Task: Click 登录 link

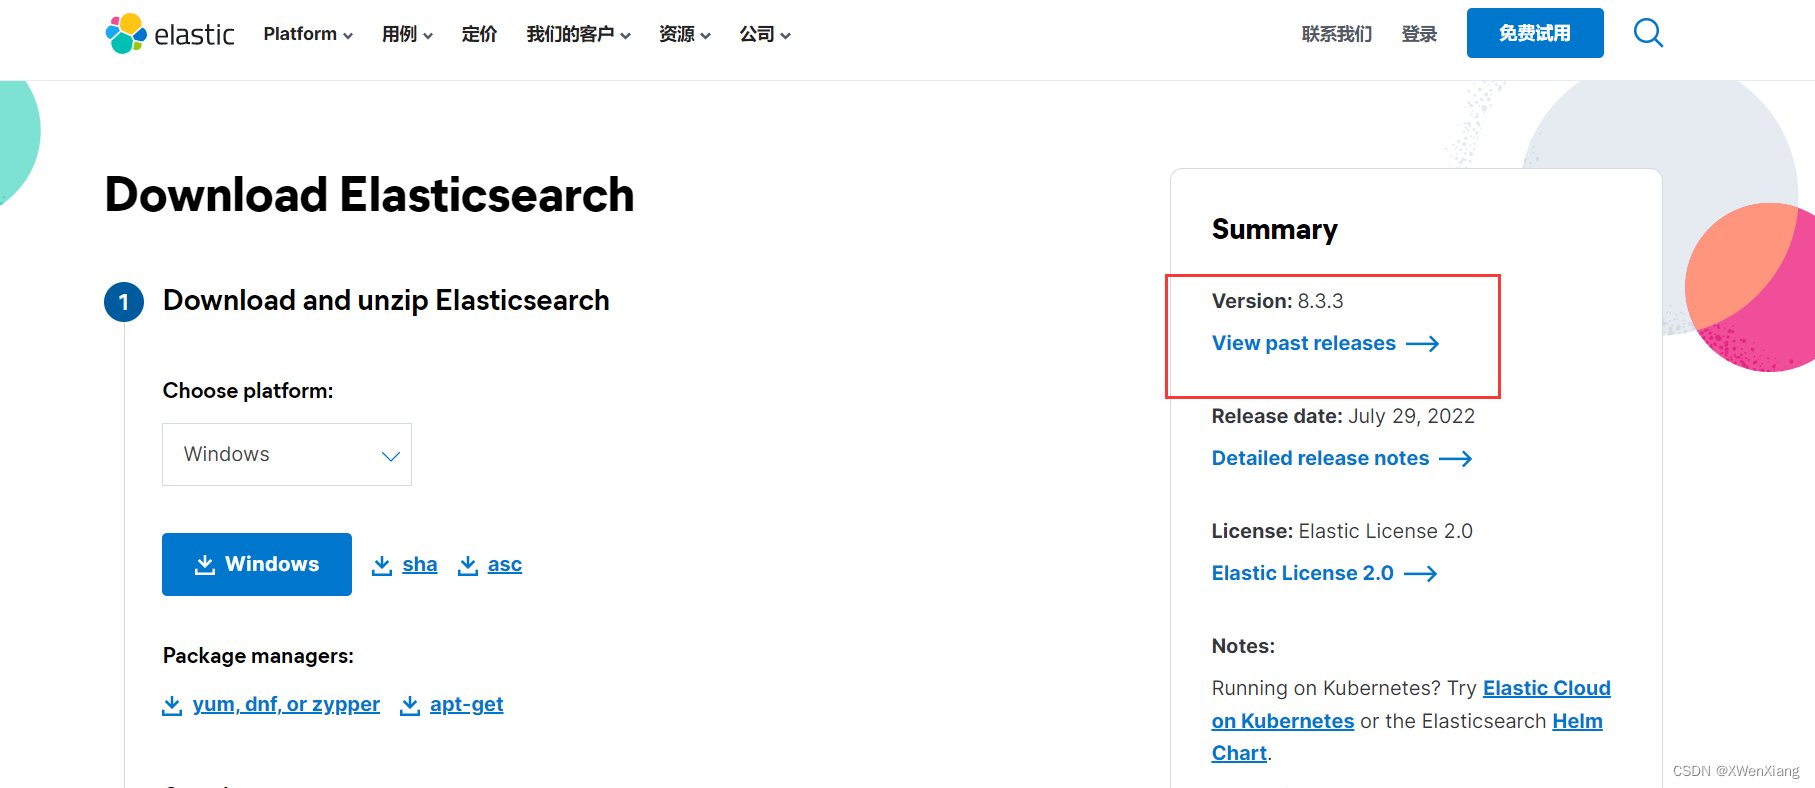Action: [x=1419, y=34]
